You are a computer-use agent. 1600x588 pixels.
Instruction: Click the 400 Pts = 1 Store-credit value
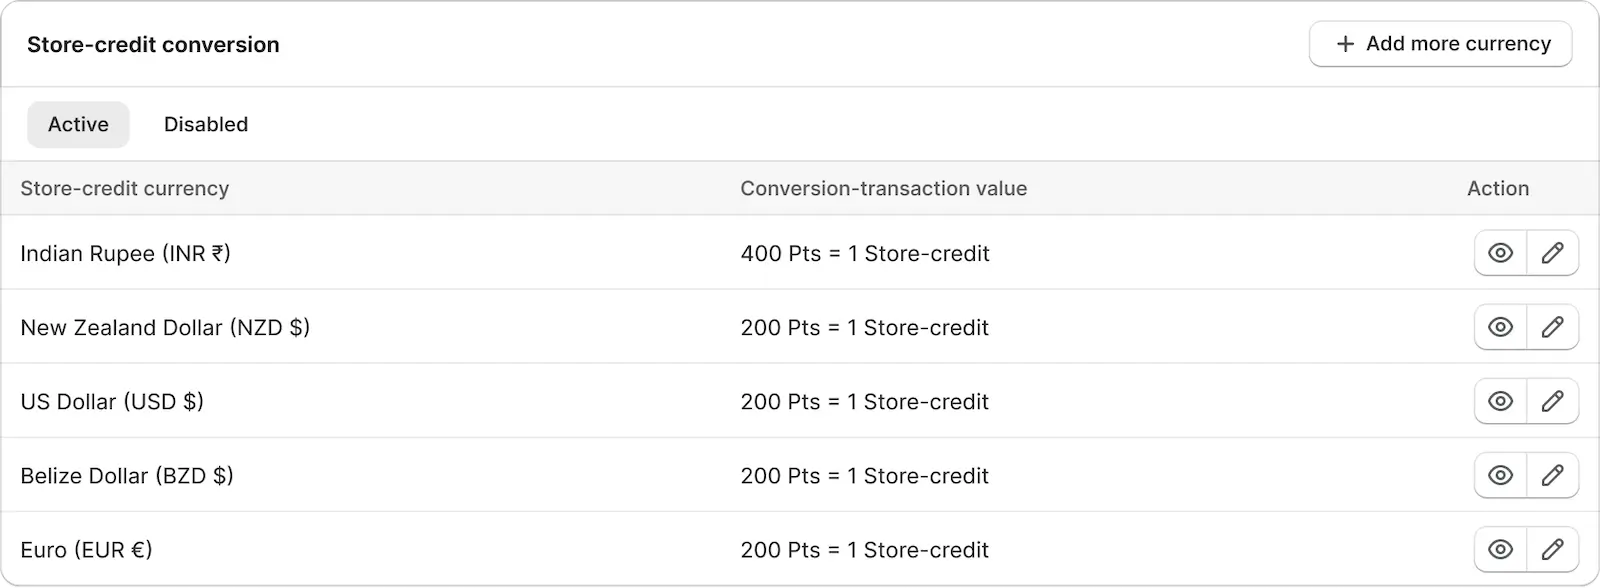click(865, 253)
